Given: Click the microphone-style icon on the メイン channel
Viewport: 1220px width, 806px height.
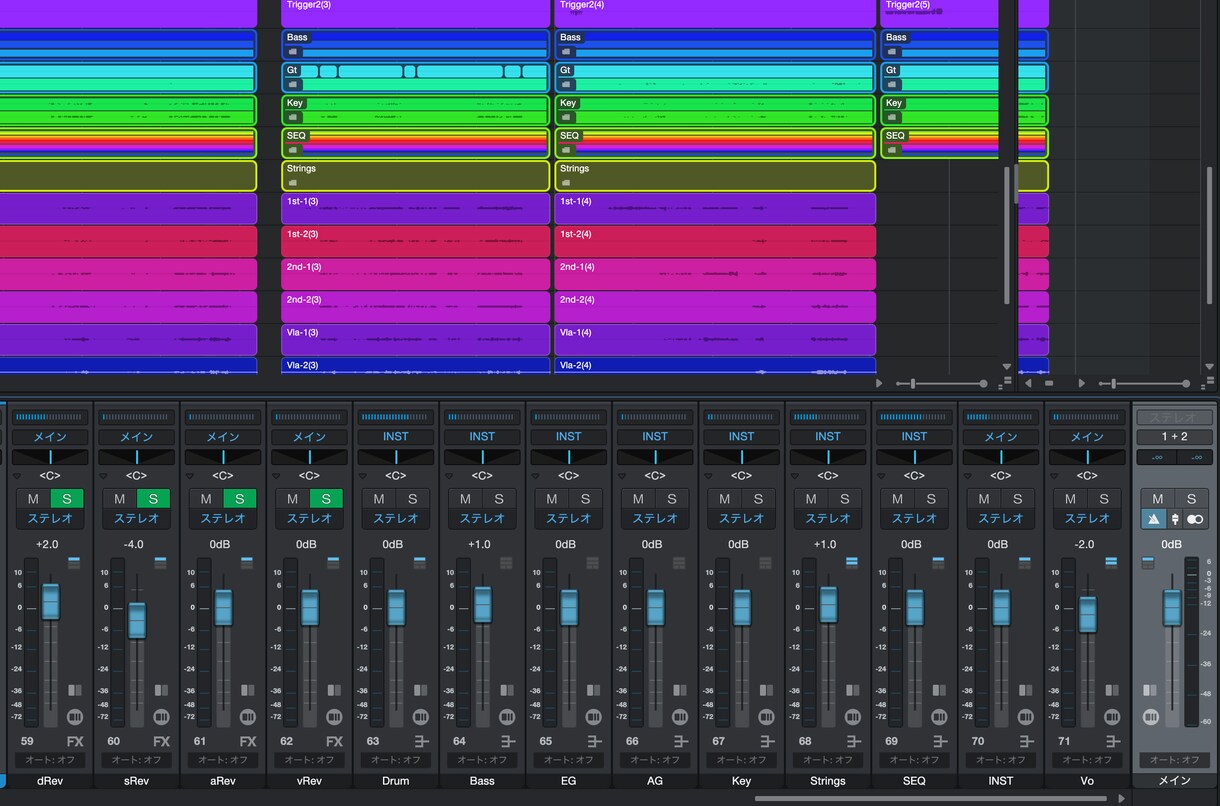Looking at the screenshot, I should pos(1175,519).
